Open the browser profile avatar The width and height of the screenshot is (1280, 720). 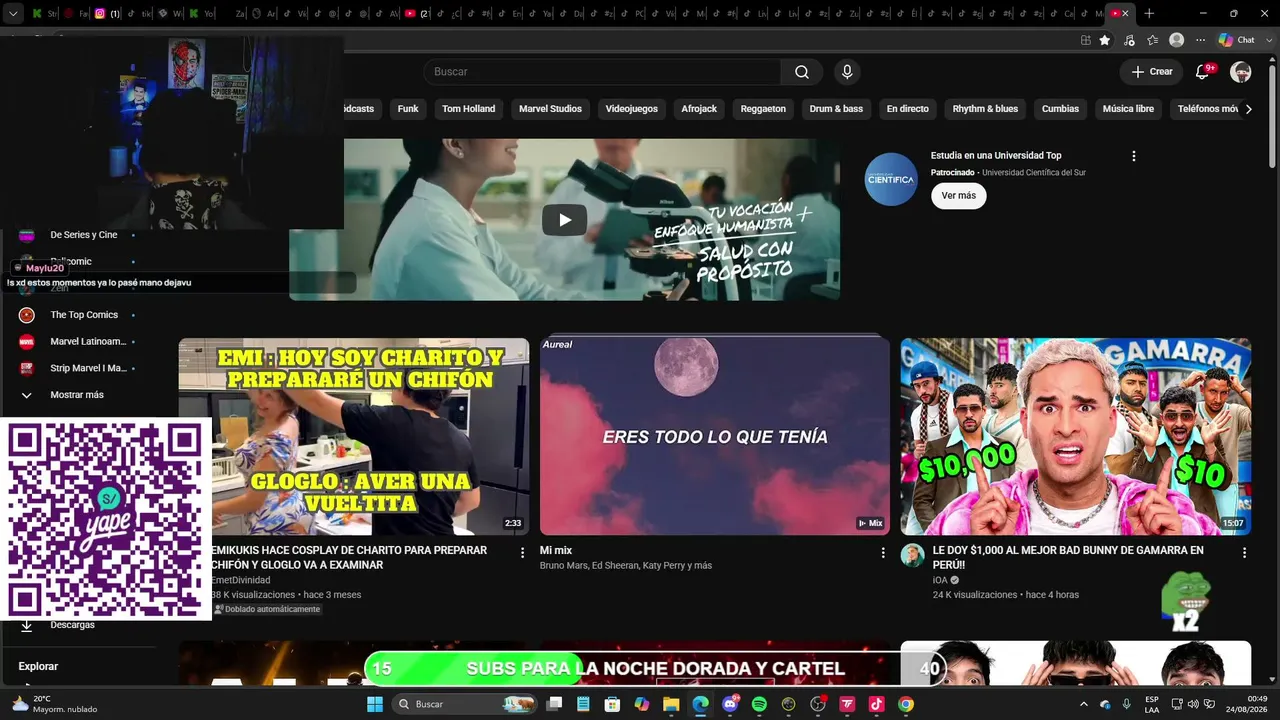[x=1177, y=40]
